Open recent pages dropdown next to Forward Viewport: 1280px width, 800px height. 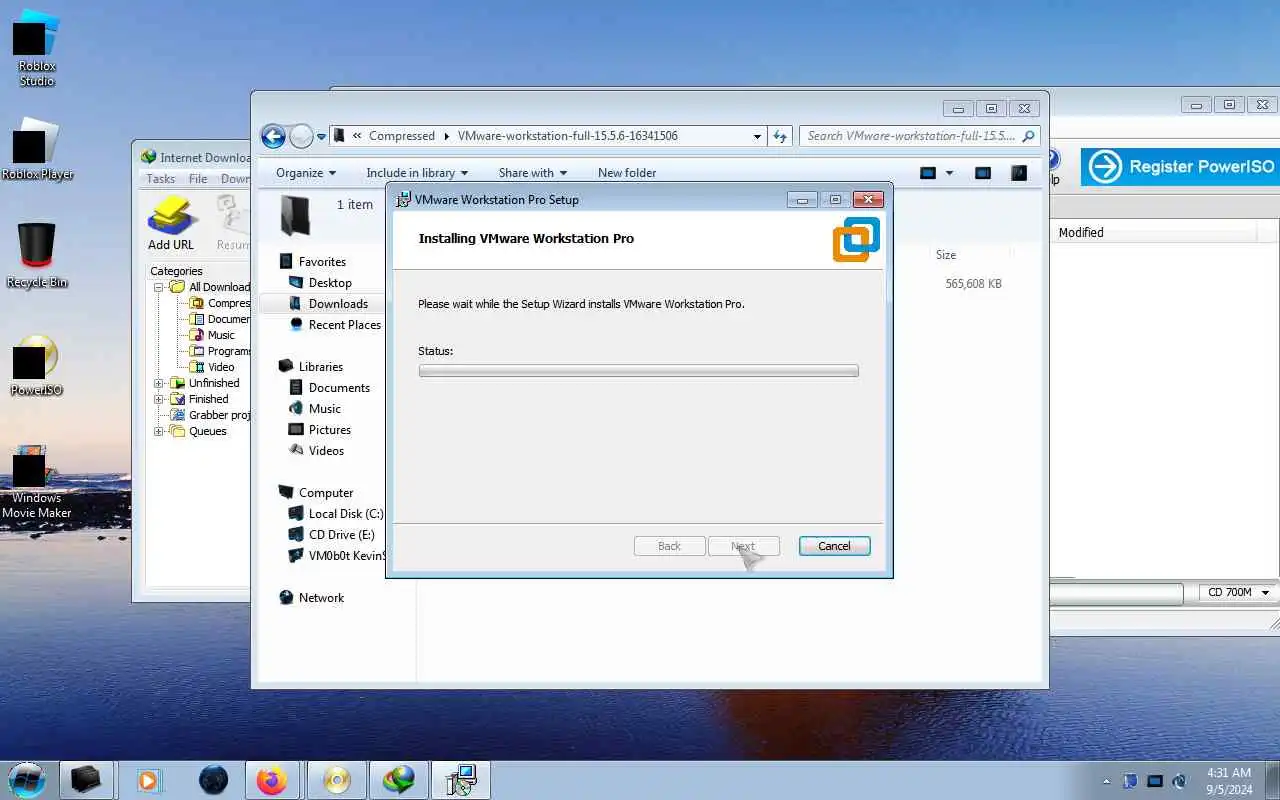(x=321, y=136)
